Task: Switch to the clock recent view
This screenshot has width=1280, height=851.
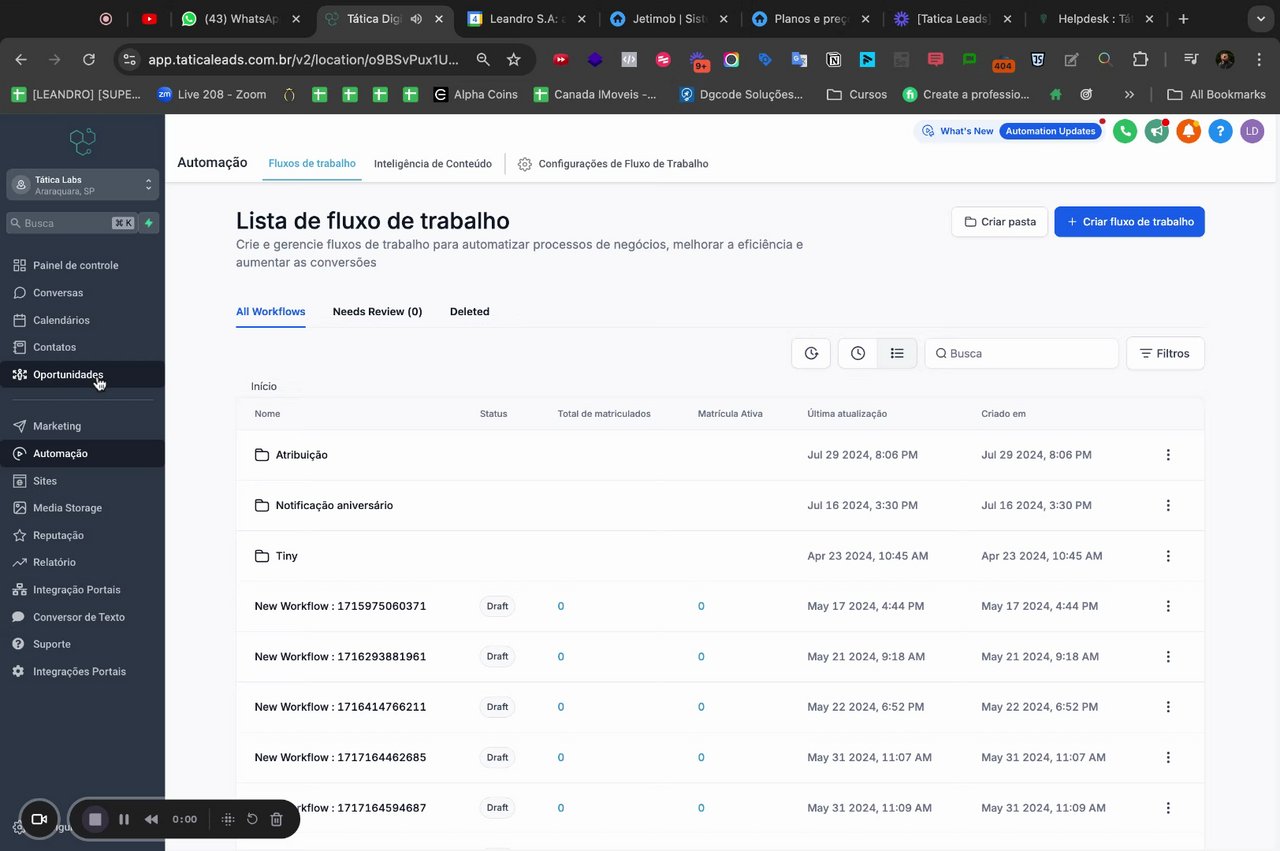Action: tap(858, 353)
